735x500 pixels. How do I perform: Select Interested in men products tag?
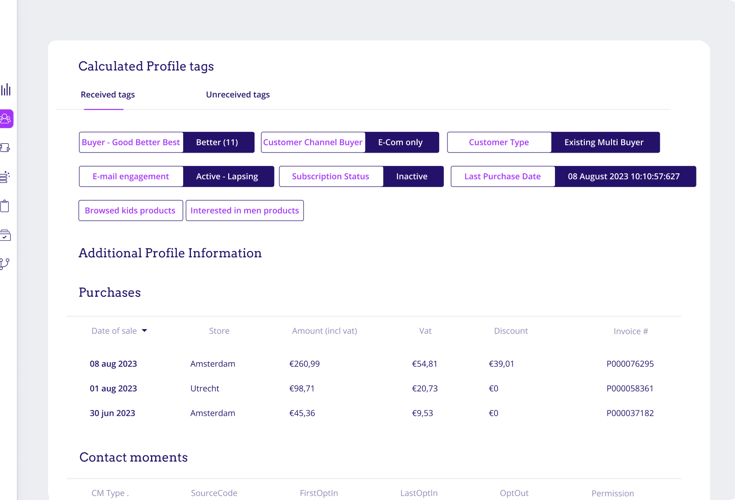coord(245,211)
